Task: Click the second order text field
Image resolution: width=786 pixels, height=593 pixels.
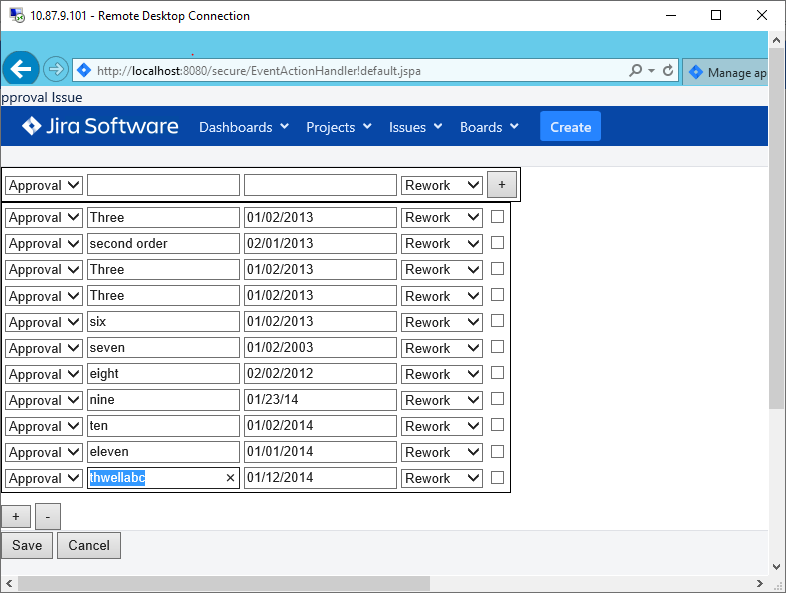Action: pos(163,243)
